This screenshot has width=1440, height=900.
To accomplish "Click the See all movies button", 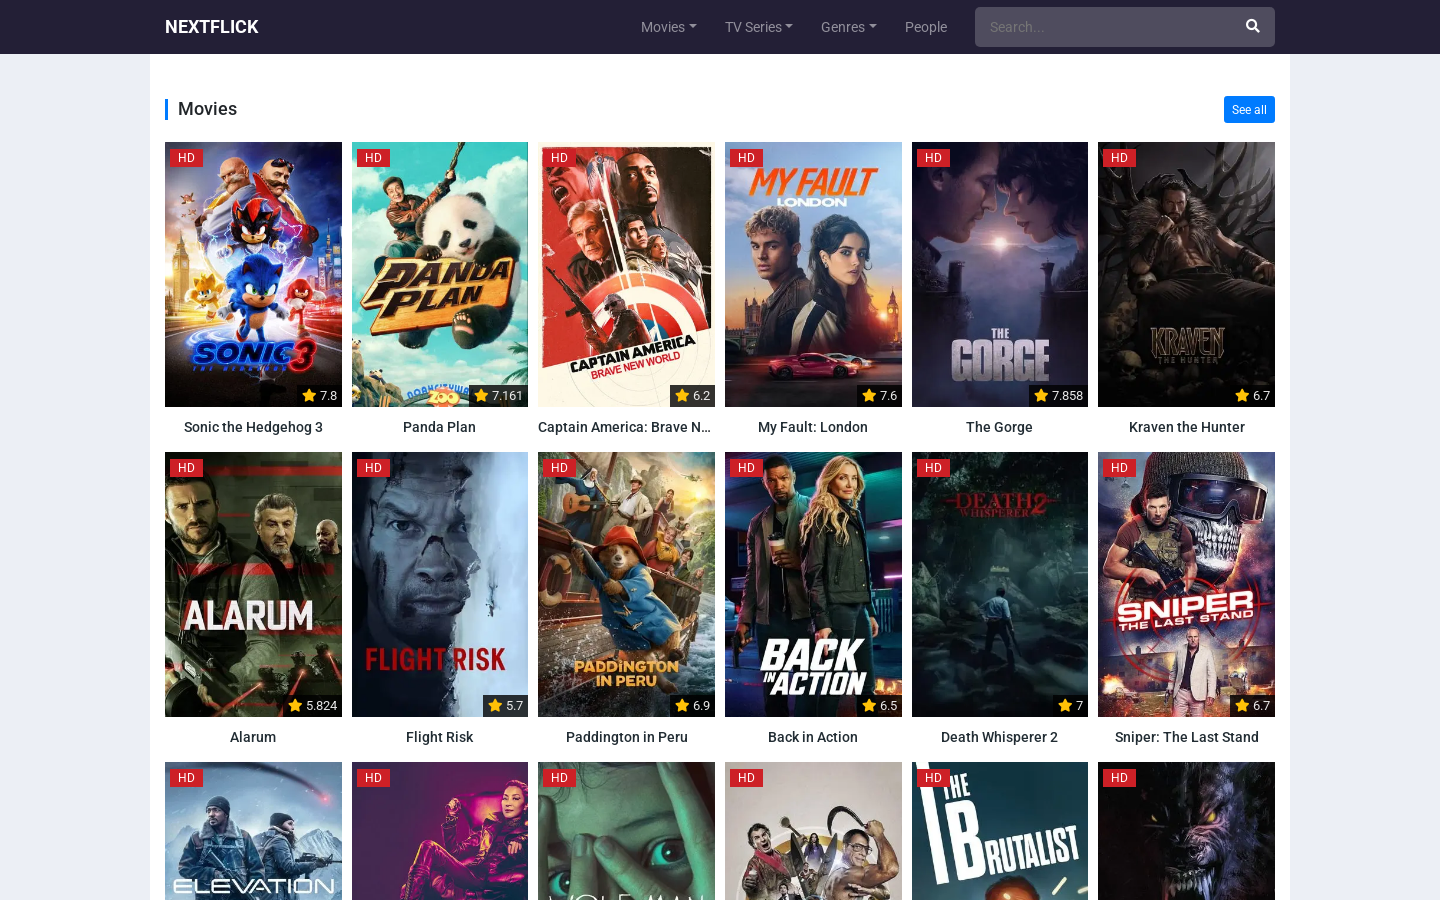I will 1249,109.
